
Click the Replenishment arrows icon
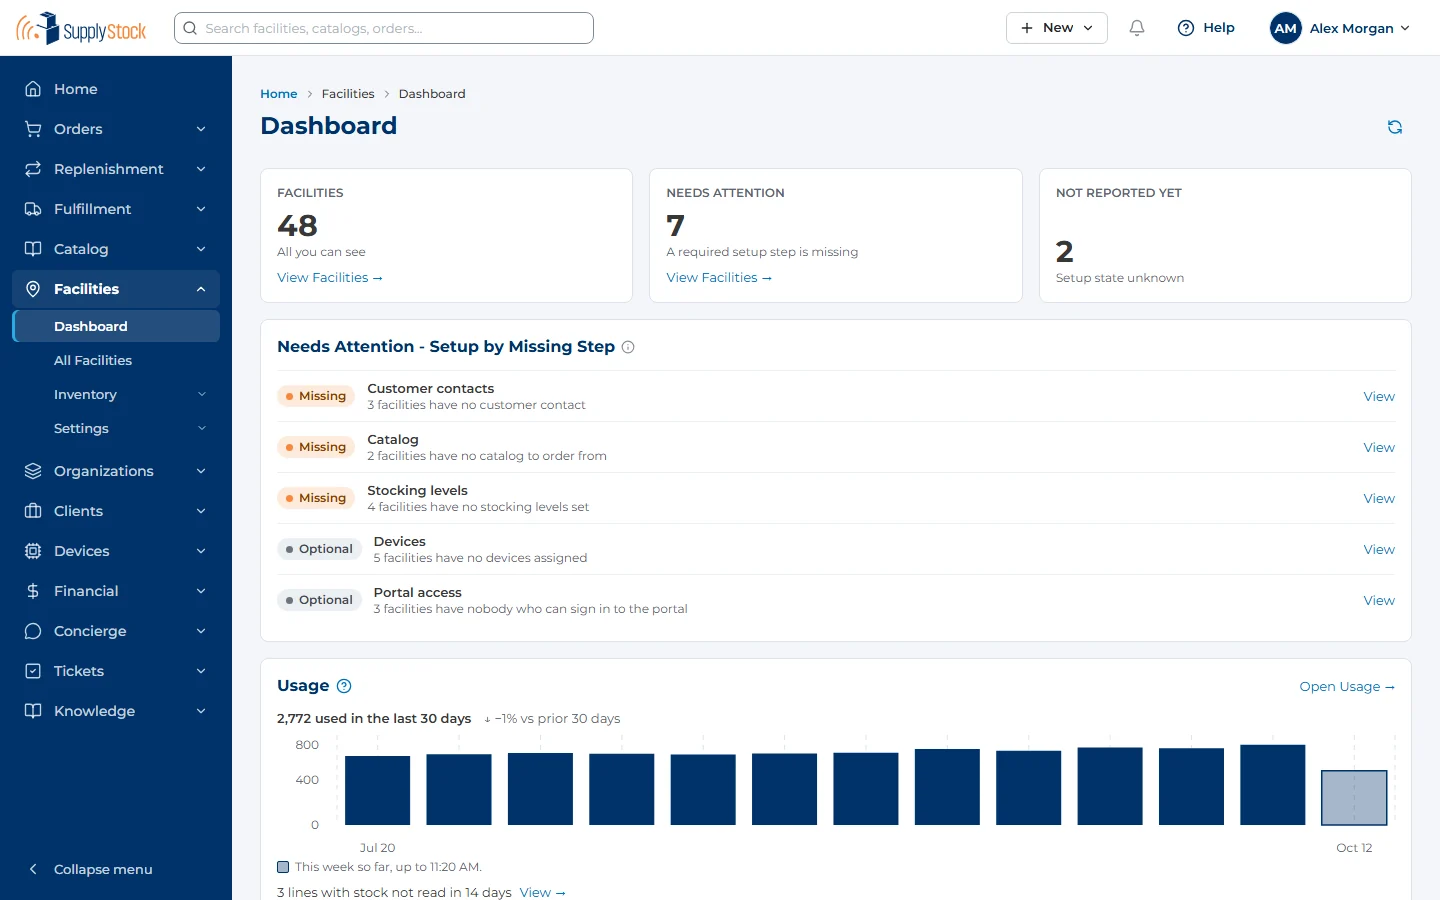[33, 169]
